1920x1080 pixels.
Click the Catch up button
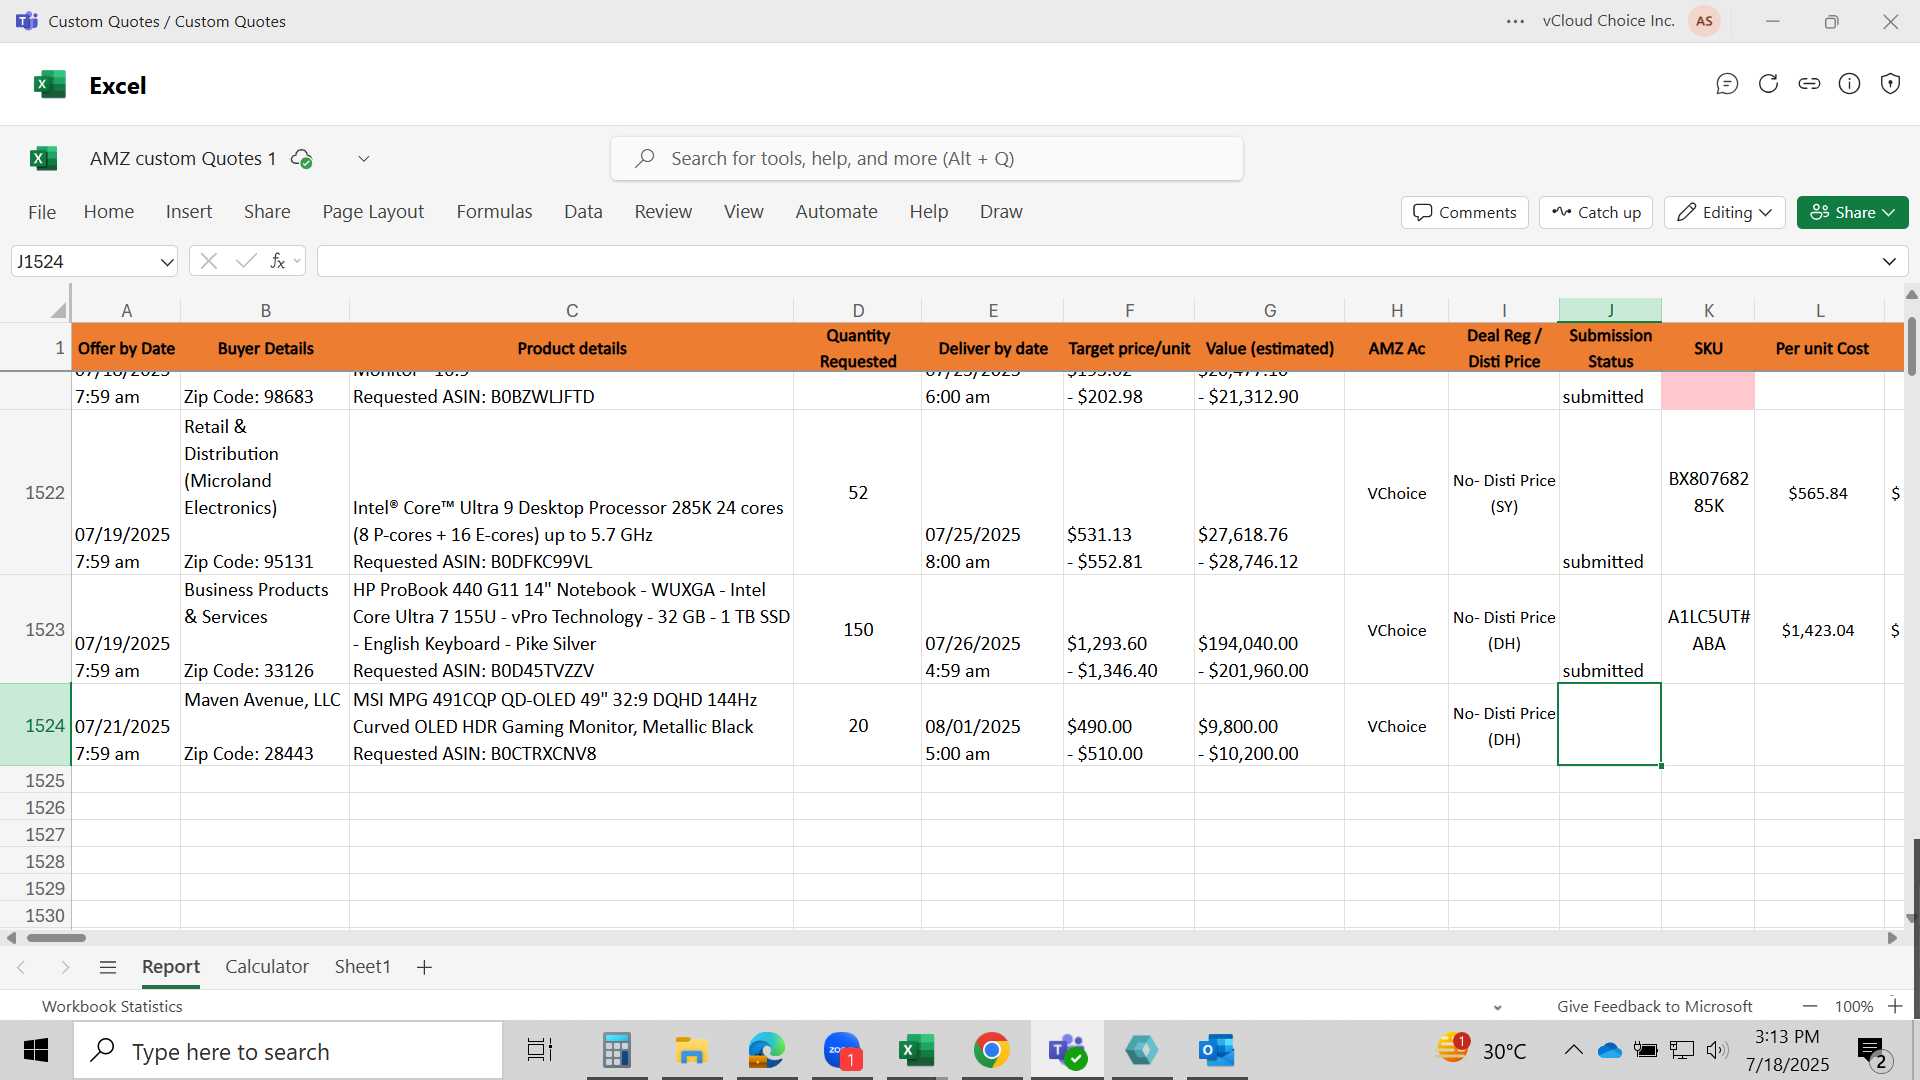pyautogui.click(x=1596, y=212)
